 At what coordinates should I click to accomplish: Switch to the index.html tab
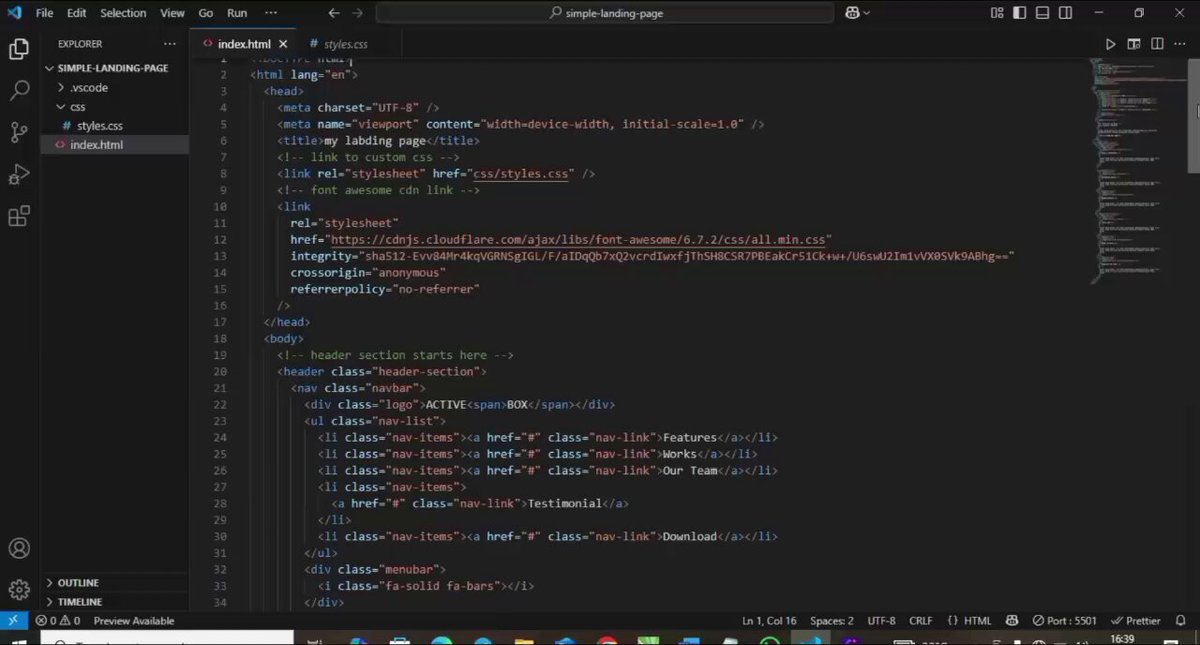coord(243,44)
